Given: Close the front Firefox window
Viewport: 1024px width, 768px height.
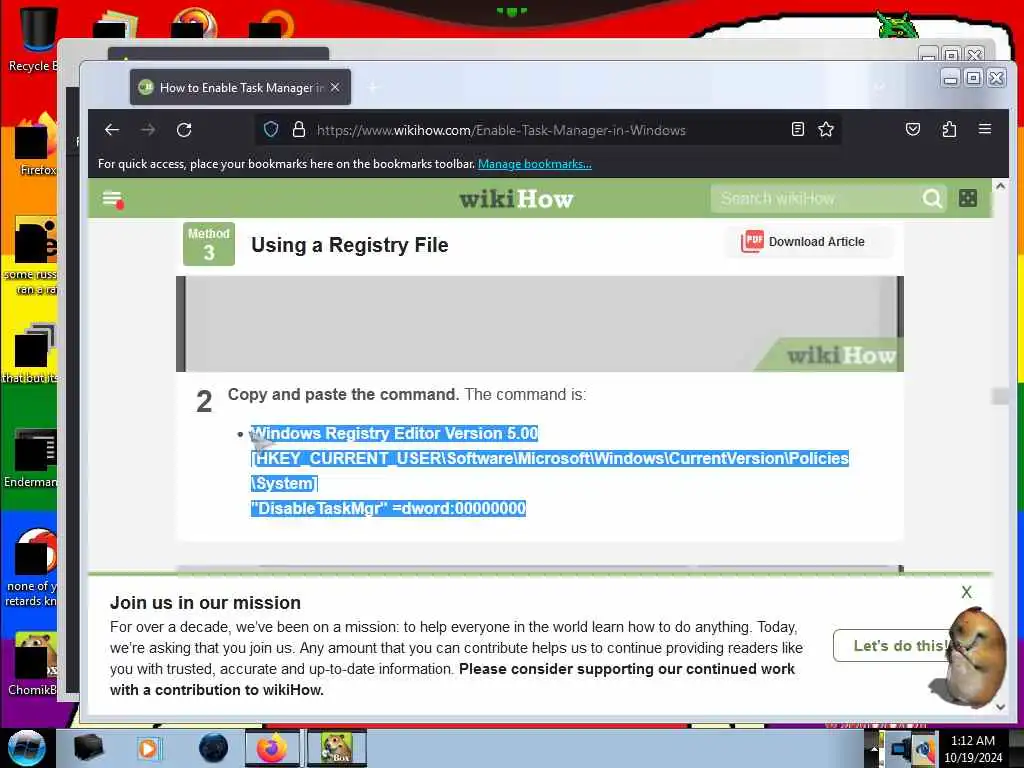Looking at the screenshot, I should [997, 78].
